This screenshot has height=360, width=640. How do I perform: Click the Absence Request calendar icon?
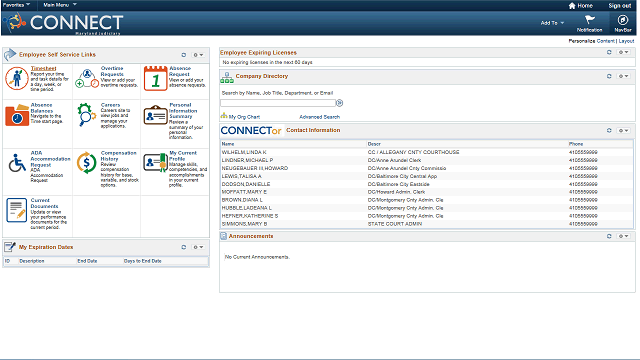[156, 78]
